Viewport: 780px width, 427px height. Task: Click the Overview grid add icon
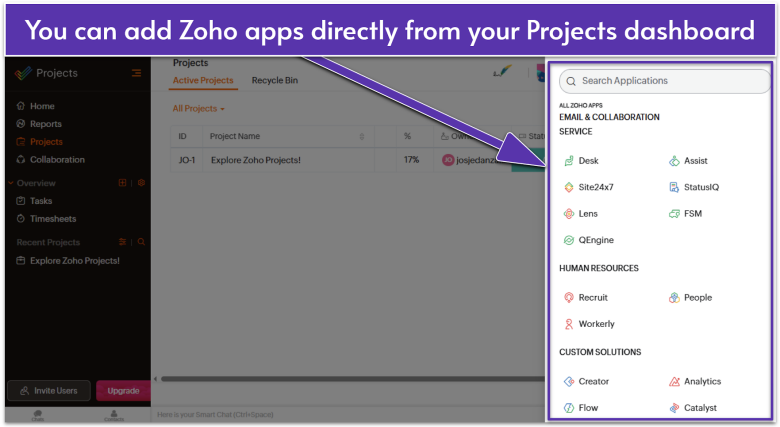click(x=122, y=183)
